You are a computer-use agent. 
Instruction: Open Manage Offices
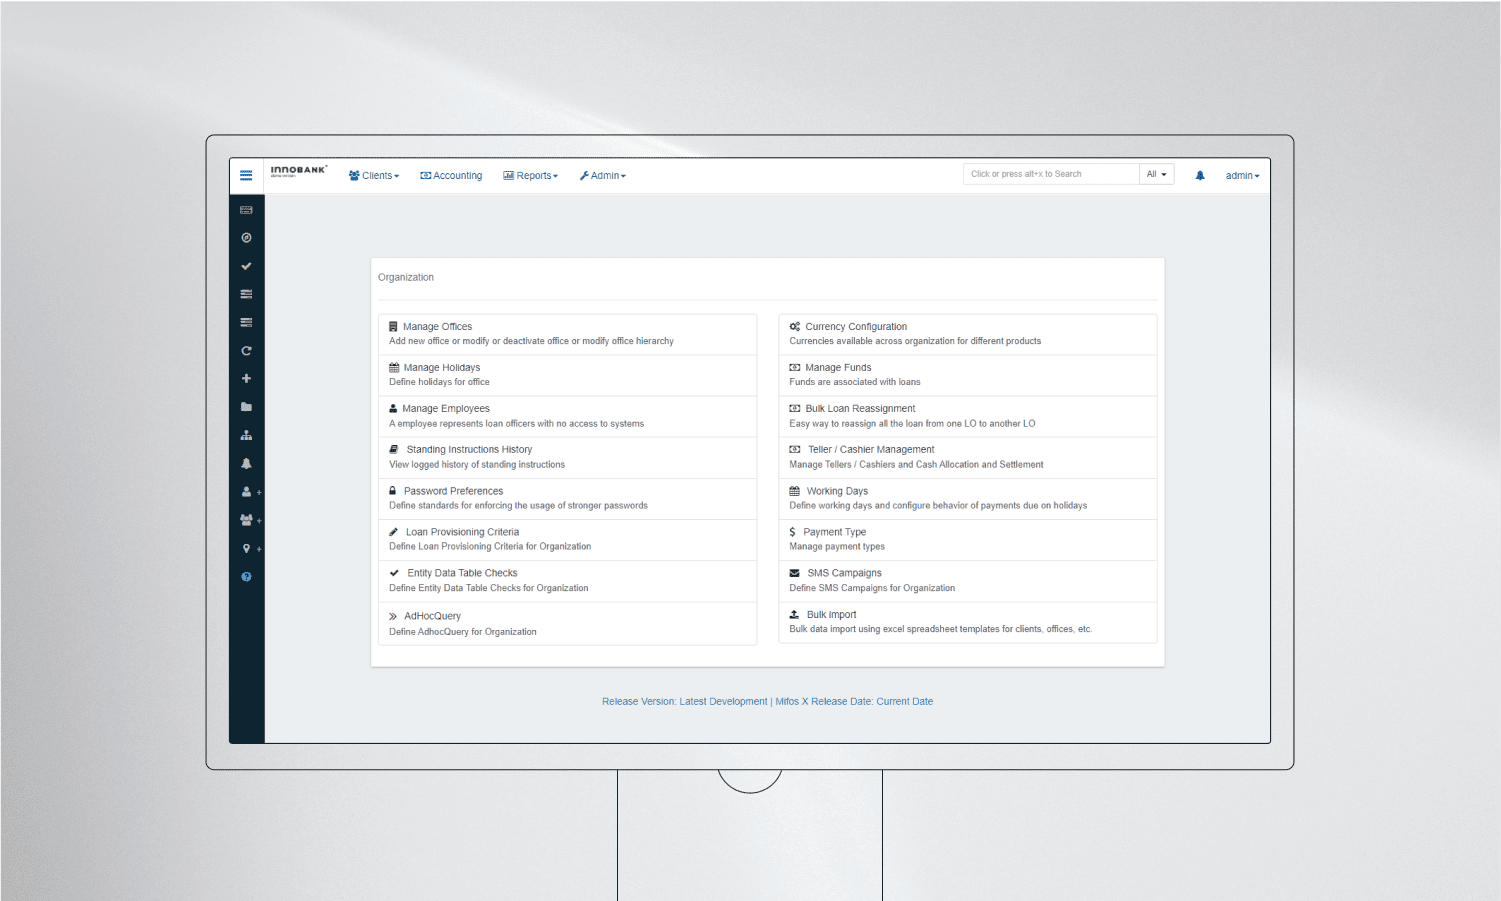[x=436, y=326]
